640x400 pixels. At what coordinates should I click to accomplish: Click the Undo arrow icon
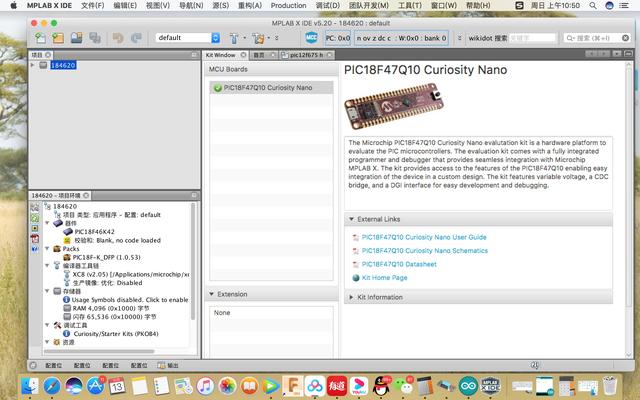[118, 38]
